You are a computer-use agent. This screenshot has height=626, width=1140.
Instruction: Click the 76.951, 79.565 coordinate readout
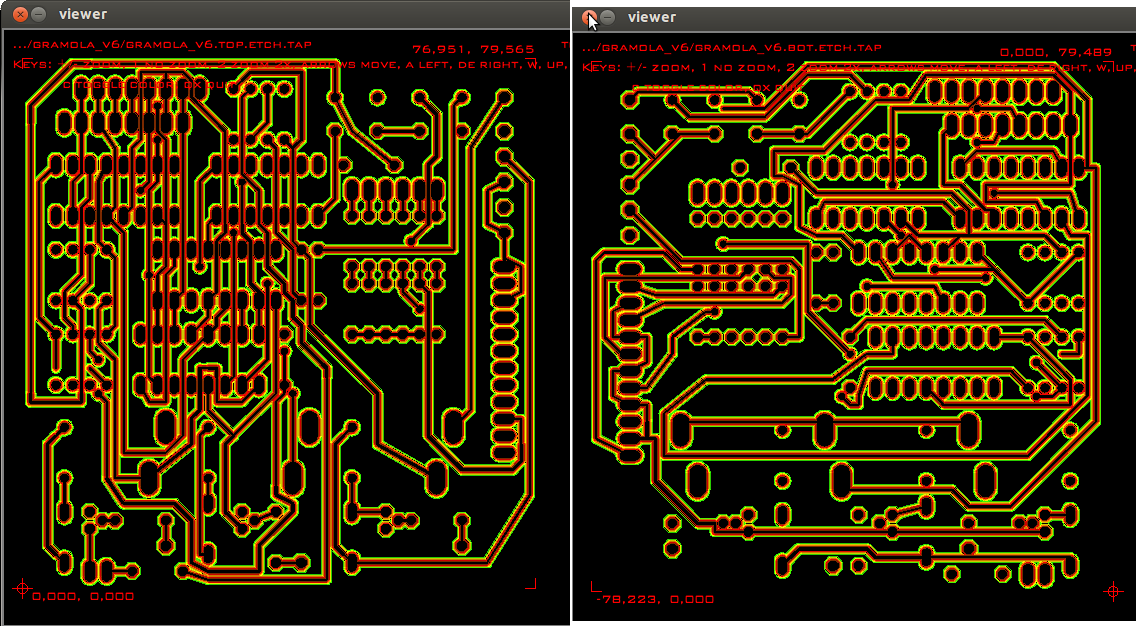tap(473, 48)
